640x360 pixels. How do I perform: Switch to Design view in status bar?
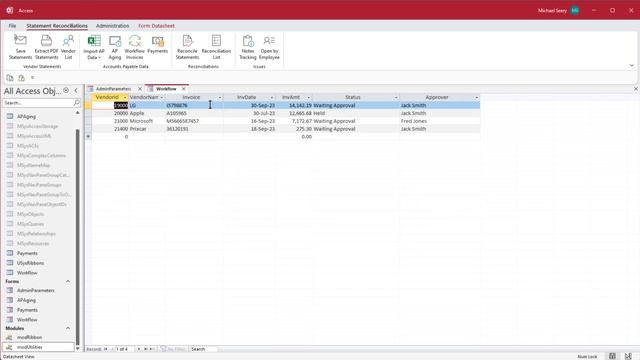click(628, 356)
